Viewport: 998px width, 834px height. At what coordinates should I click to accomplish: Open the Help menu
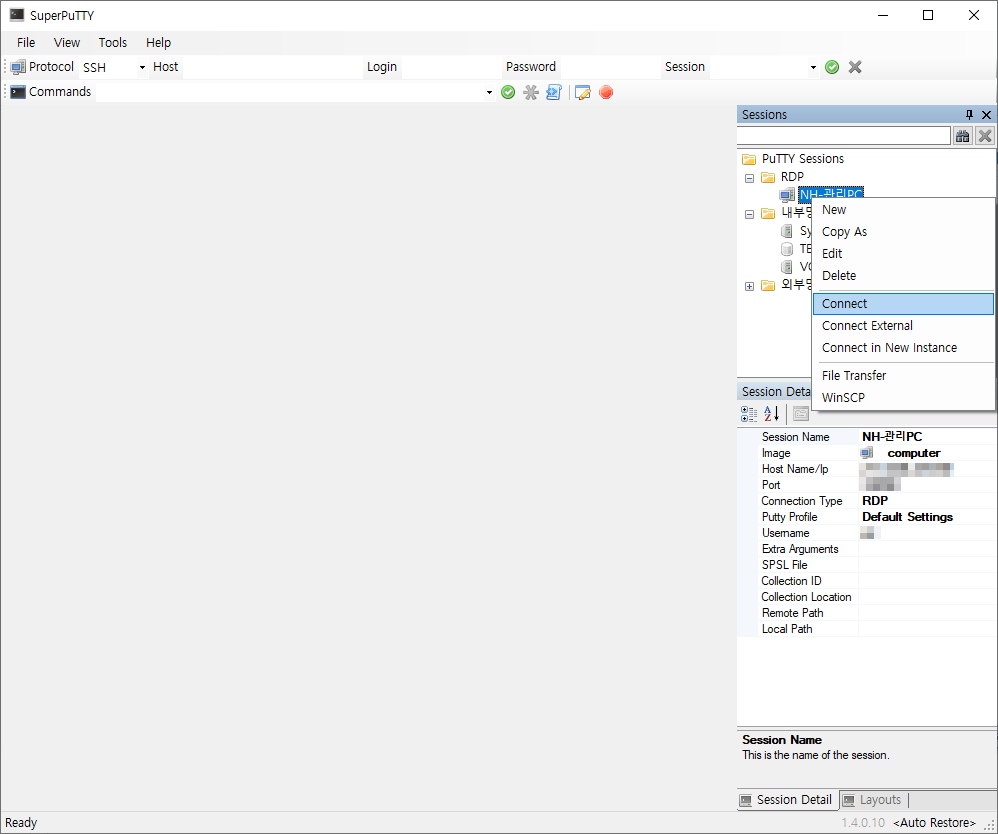tap(158, 43)
